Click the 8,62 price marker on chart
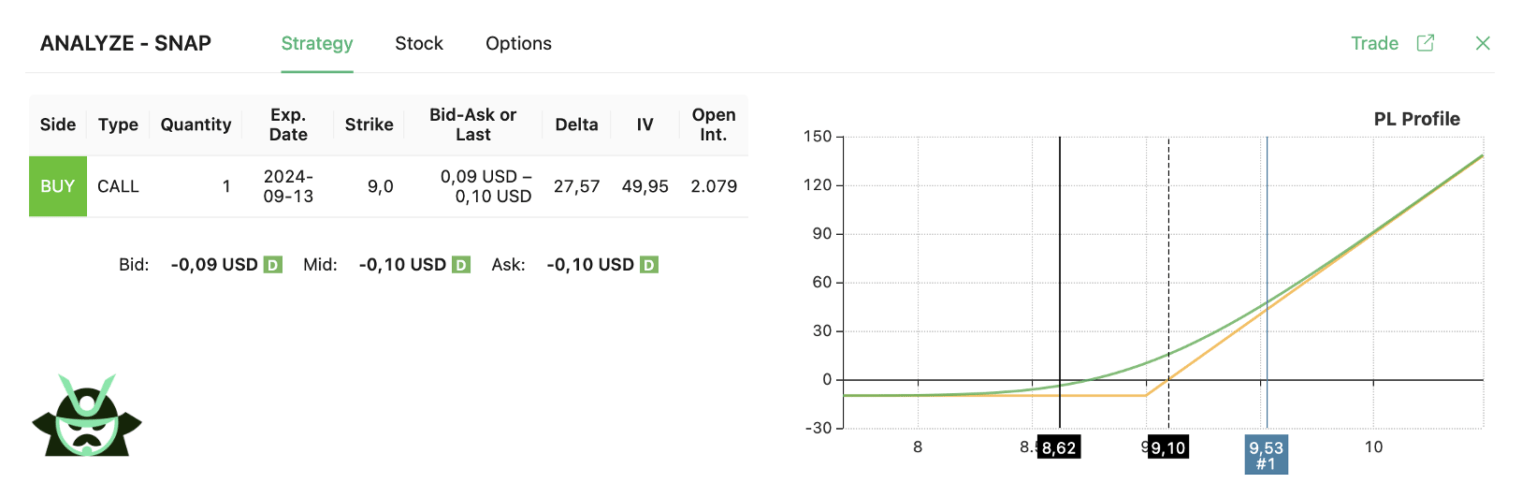Screen dimensions: 1536x498 1059,447
